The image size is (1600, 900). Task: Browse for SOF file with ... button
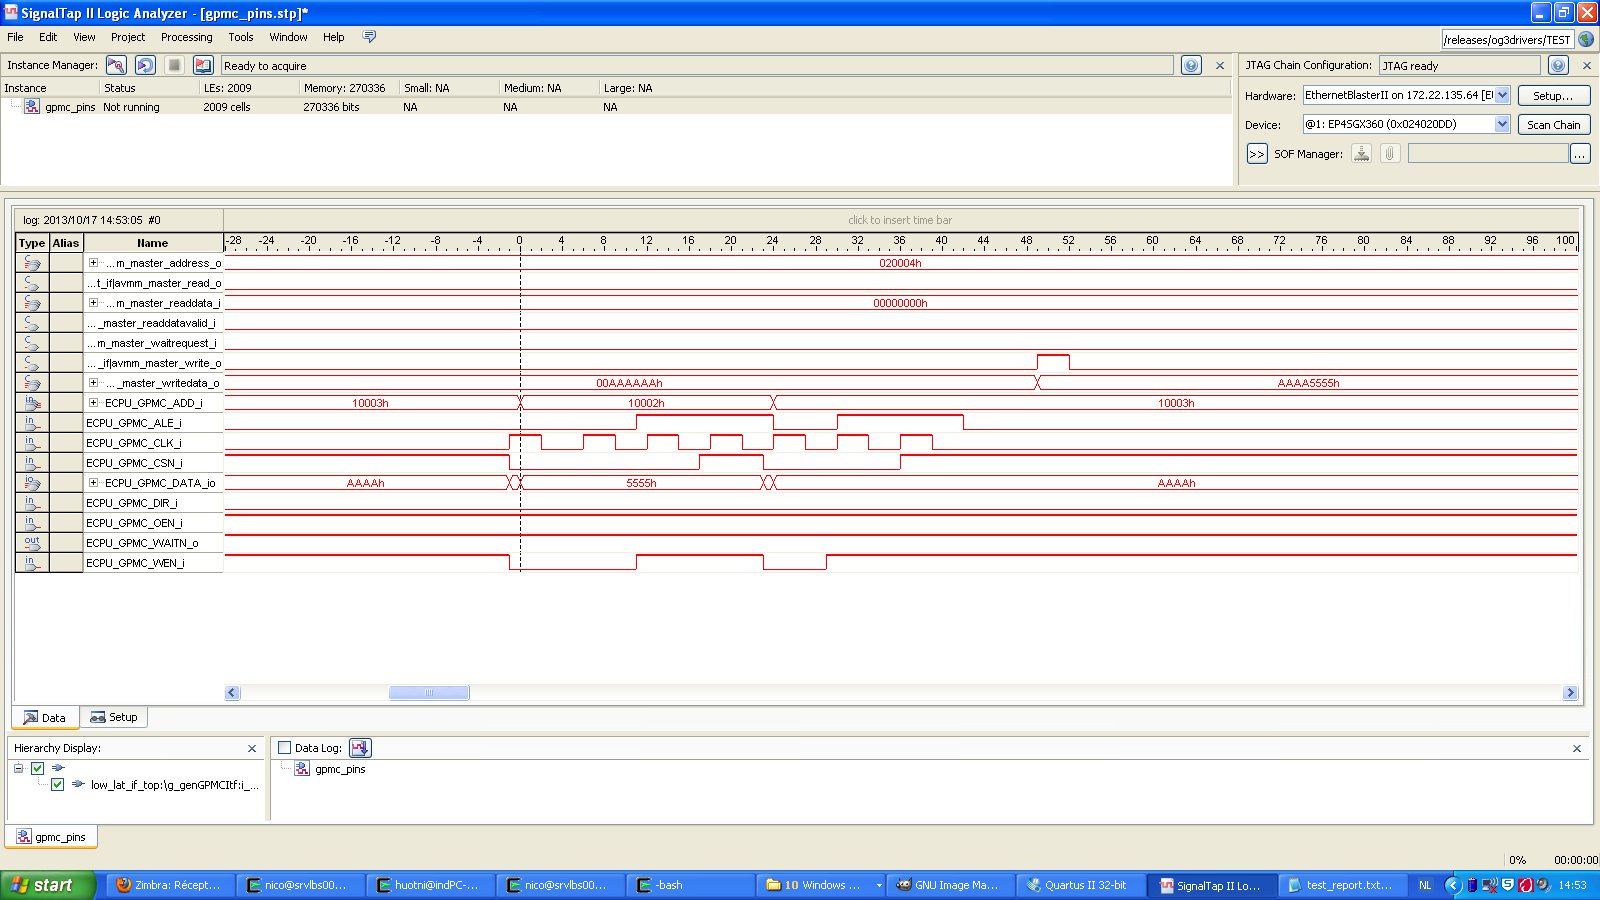(x=1580, y=154)
